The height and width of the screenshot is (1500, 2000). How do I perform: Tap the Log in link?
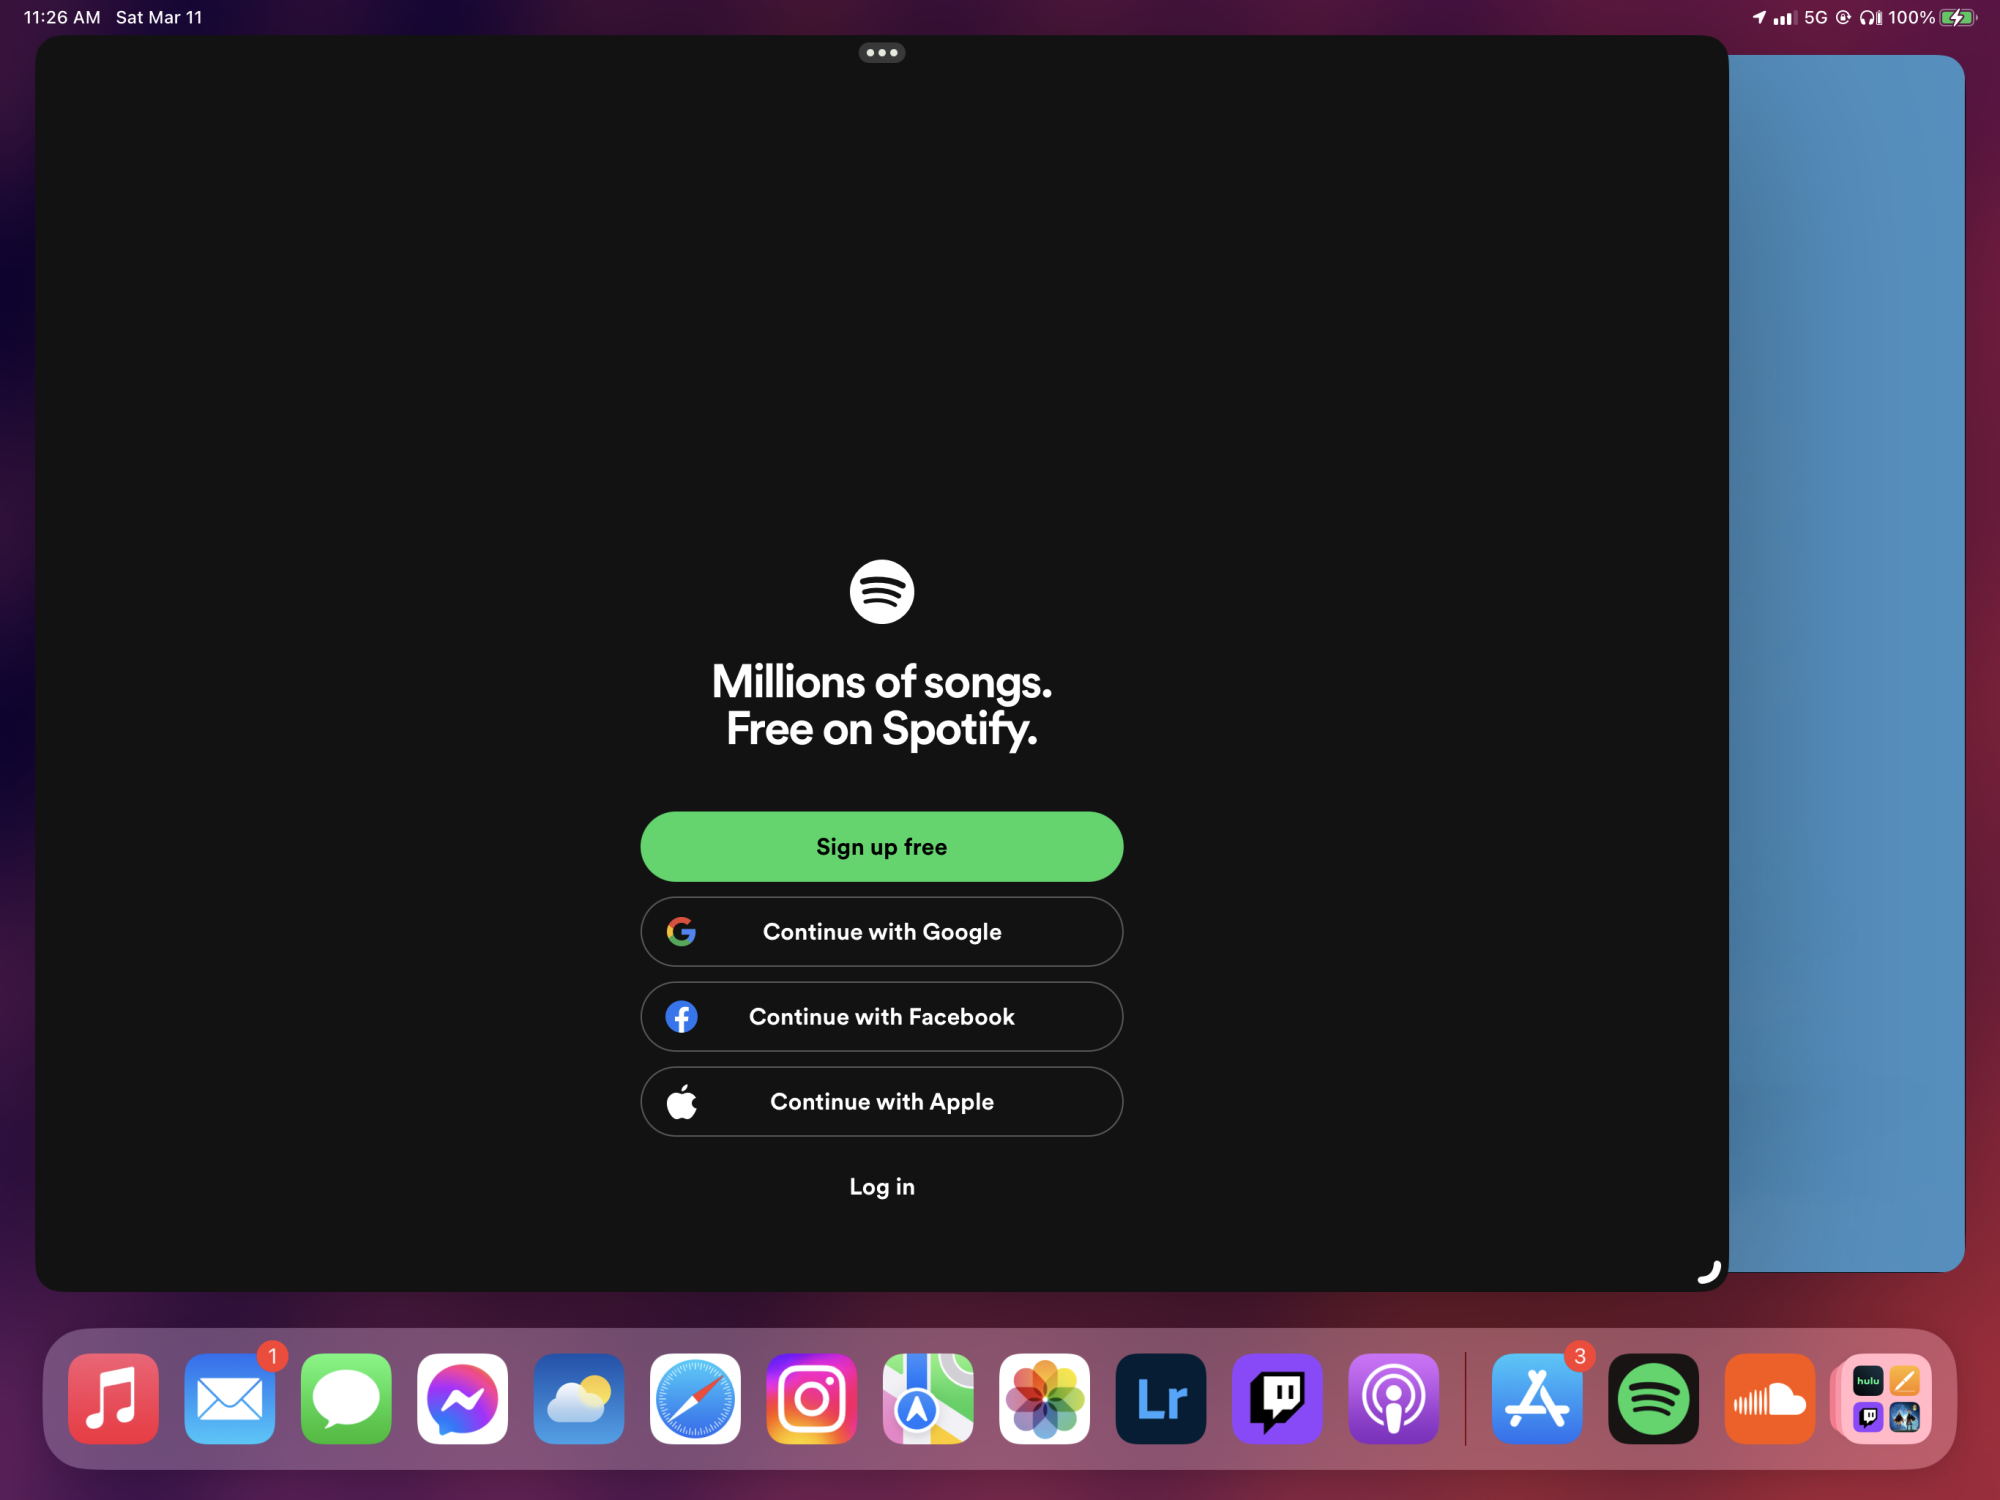881,1187
